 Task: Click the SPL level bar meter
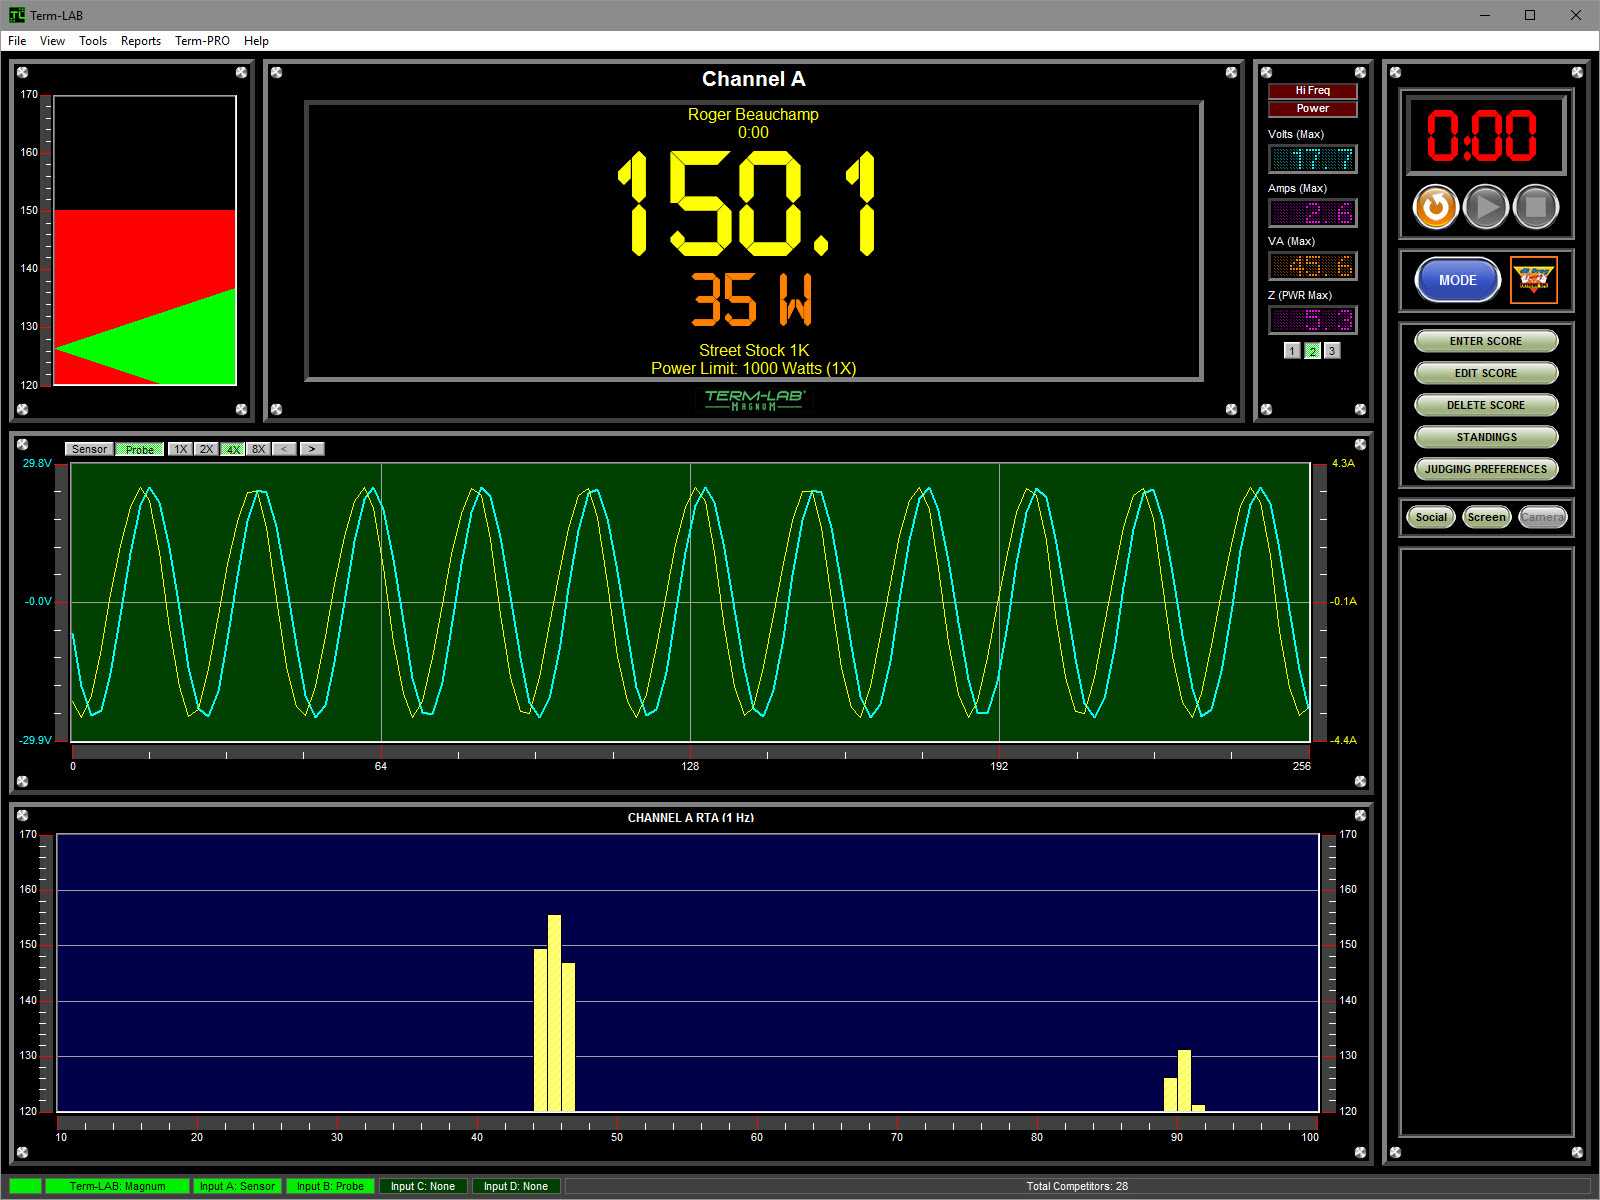[x=144, y=240]
